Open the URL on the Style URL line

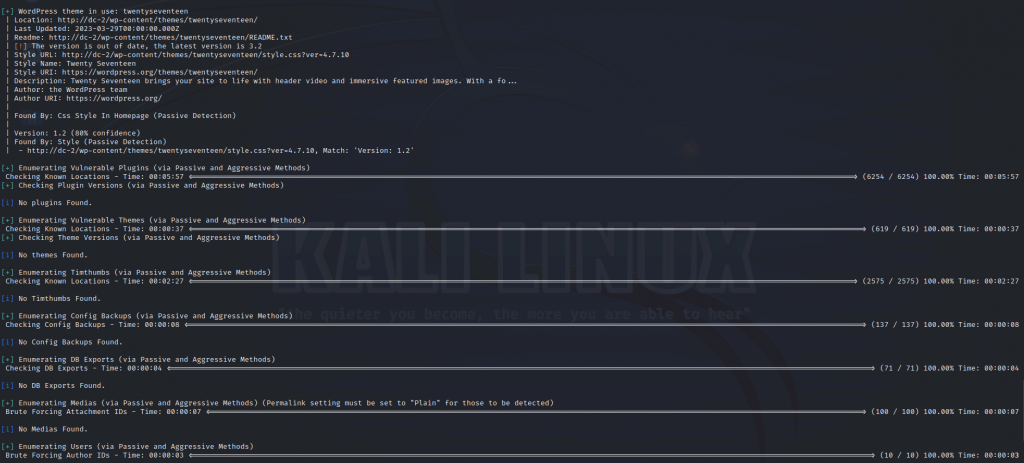point(205,55)
